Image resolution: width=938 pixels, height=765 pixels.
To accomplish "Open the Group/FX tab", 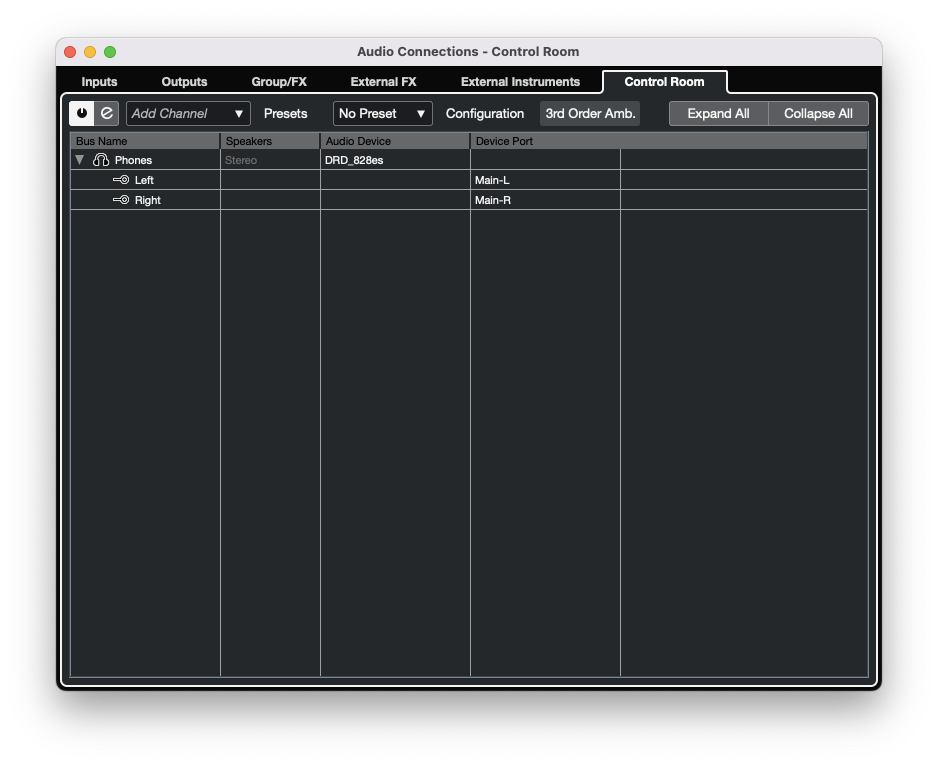I will coord(278,82).
